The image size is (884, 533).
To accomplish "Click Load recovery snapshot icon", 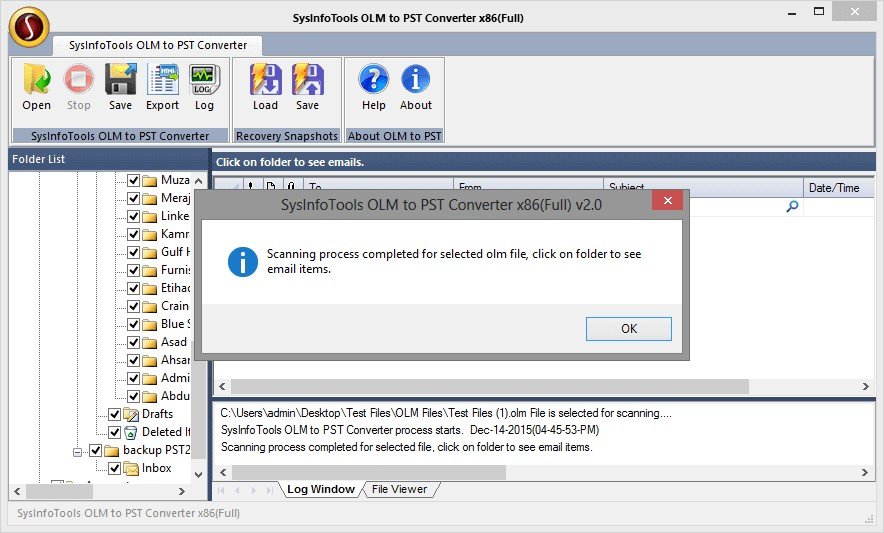I will (266, 79).
